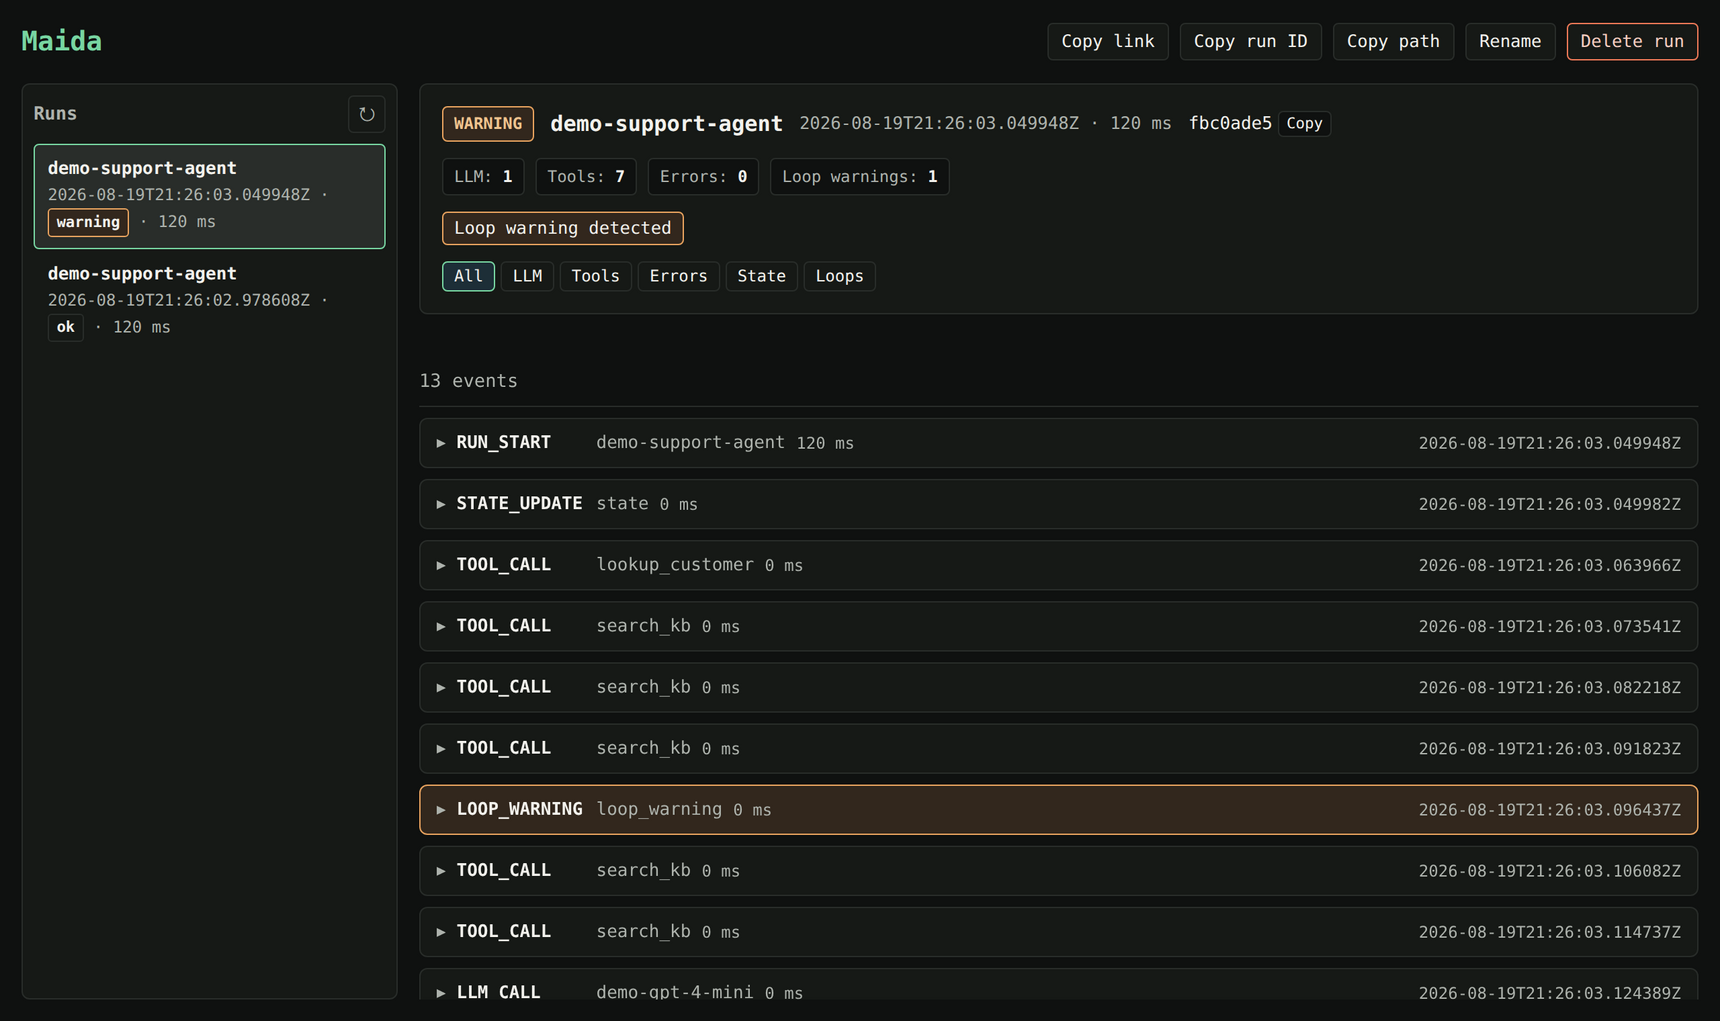1720x1021 pixels.
Task: Select the ok demo-support-agent run
Action: pos(209,300)
